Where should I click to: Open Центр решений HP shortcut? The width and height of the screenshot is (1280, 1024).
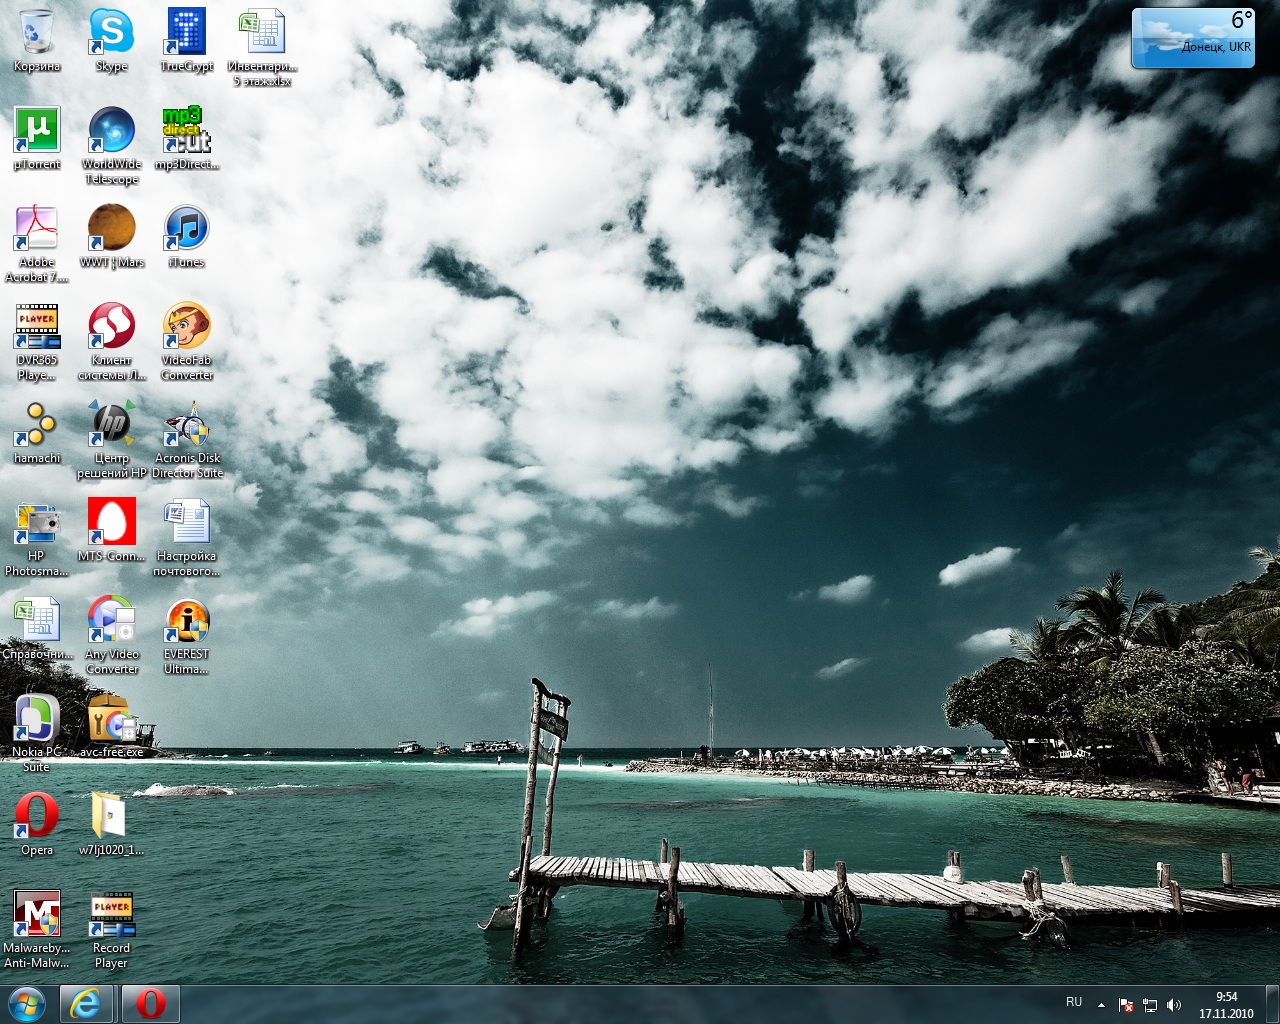(x=111, y=440)
